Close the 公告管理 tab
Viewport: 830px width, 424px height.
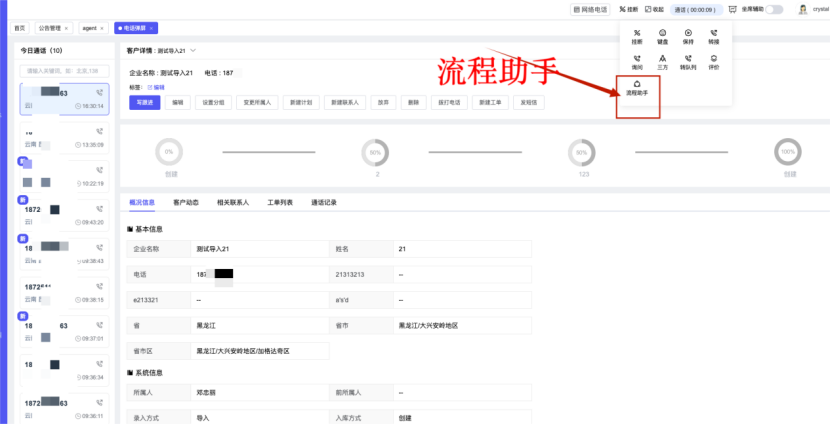pos(67,28)
